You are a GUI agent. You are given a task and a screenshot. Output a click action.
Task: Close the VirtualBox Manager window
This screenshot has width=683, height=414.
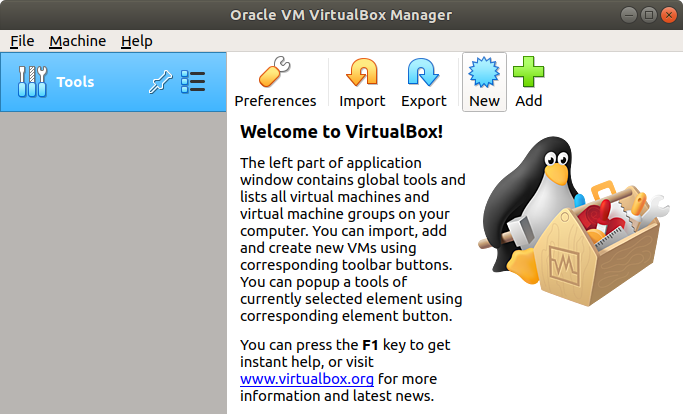[669, 15]
